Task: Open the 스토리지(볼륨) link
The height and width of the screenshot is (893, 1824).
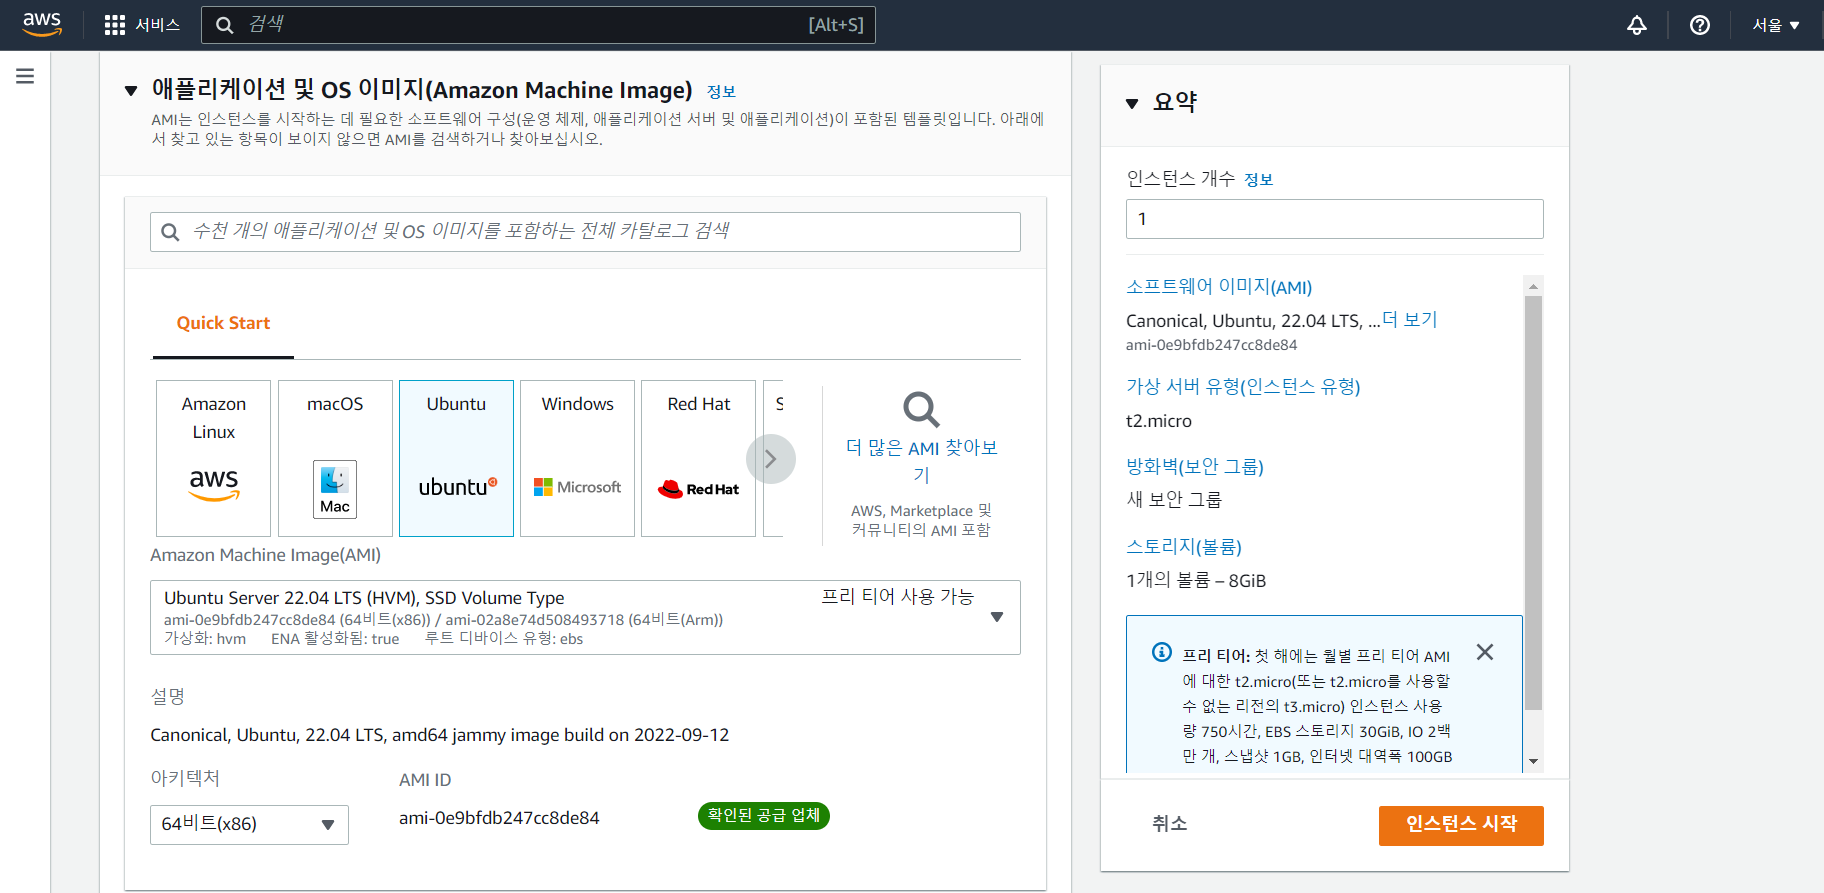Action: 1184,547
